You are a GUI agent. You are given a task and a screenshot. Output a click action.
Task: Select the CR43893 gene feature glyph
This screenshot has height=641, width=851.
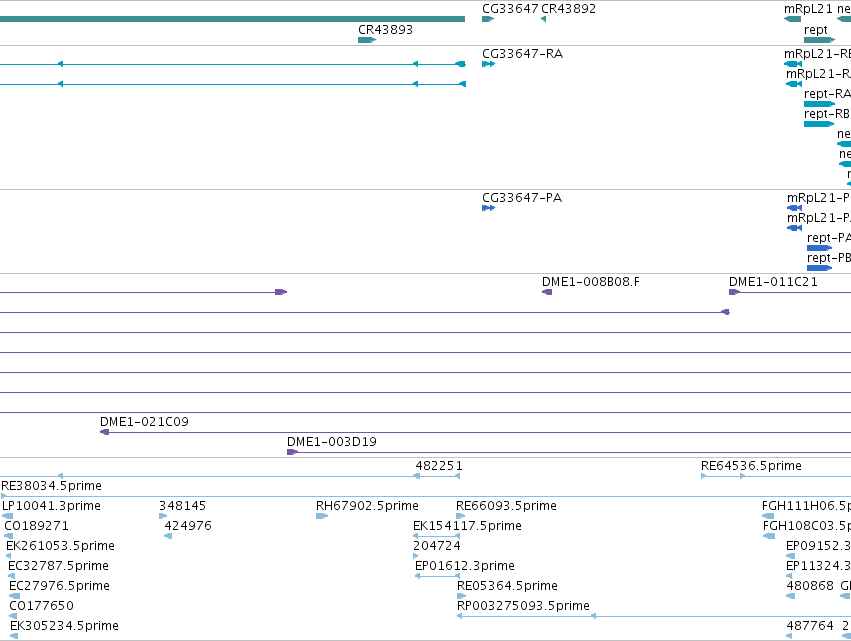tap(367, 40)
